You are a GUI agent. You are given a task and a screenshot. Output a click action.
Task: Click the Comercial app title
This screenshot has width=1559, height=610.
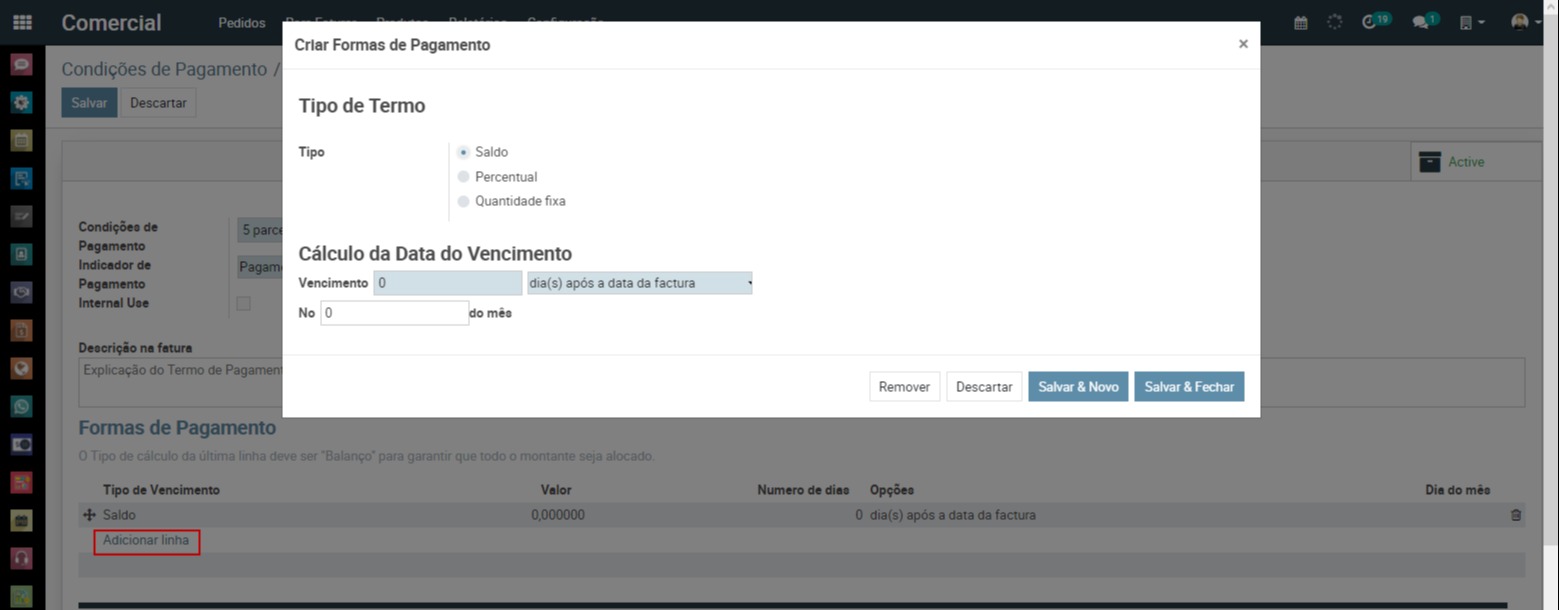coord(111,23)
